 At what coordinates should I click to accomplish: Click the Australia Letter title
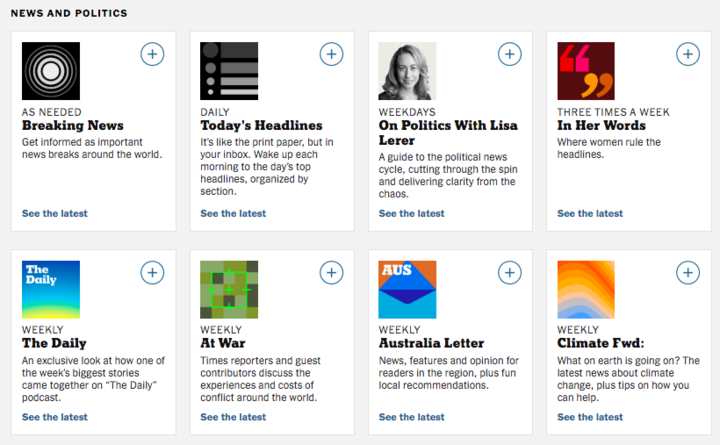(x=431, y=343)
